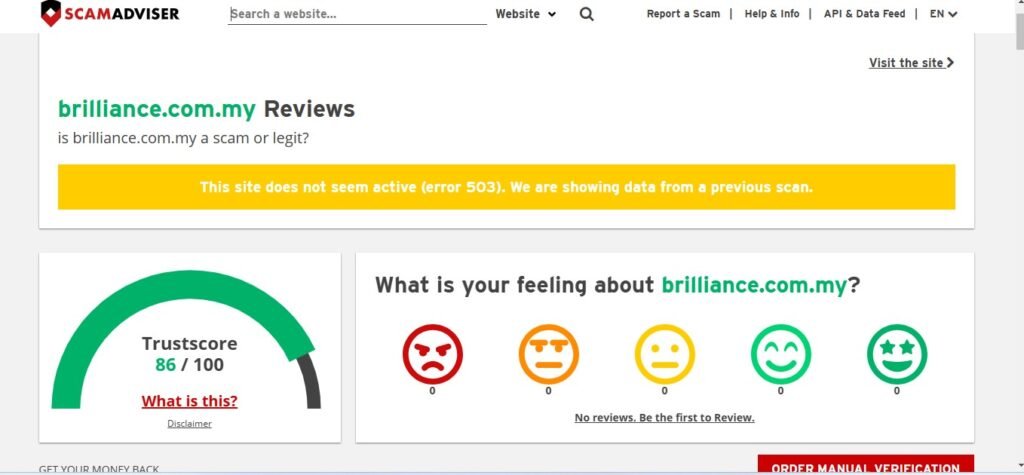Click the What is this? link
This screenshot has height=475, width=1024.
pos(189,401)
